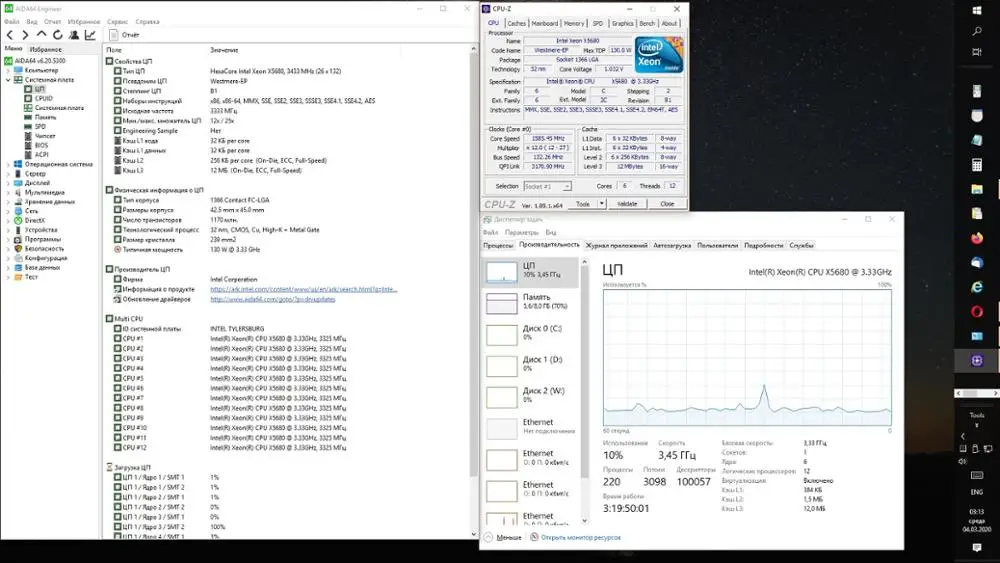Click the Tools button in CPU-Z
Image resolution: width=1000 pixels, height=563 pixels.
pos(583,204)
